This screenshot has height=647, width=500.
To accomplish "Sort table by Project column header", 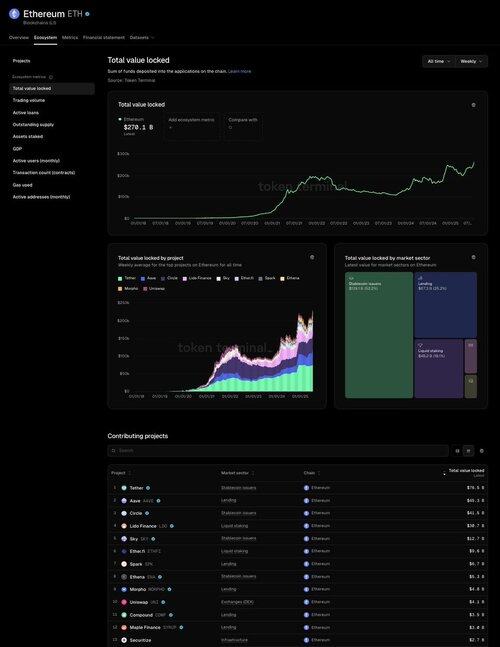I will (x=120, y=473).
